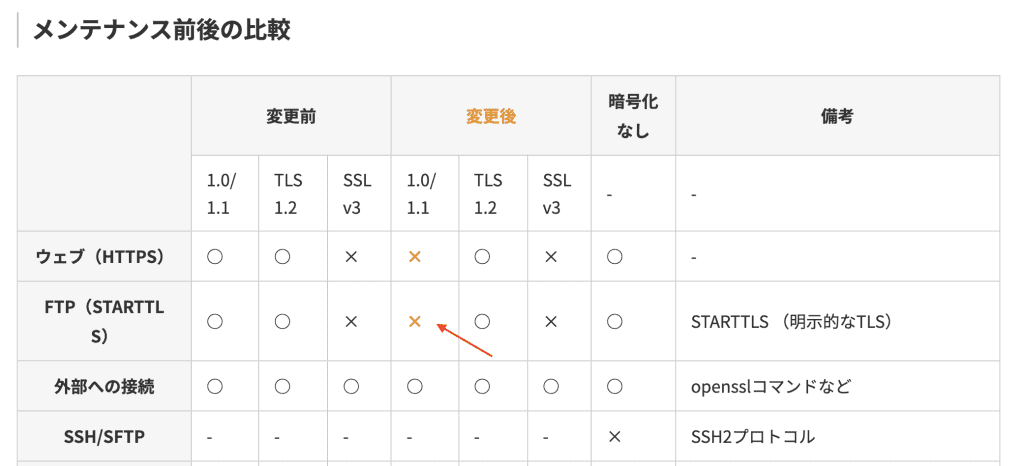This screenshot has height=466, width=1024.
Task: Click the 変更前 column header
Action: coord(291,116)
